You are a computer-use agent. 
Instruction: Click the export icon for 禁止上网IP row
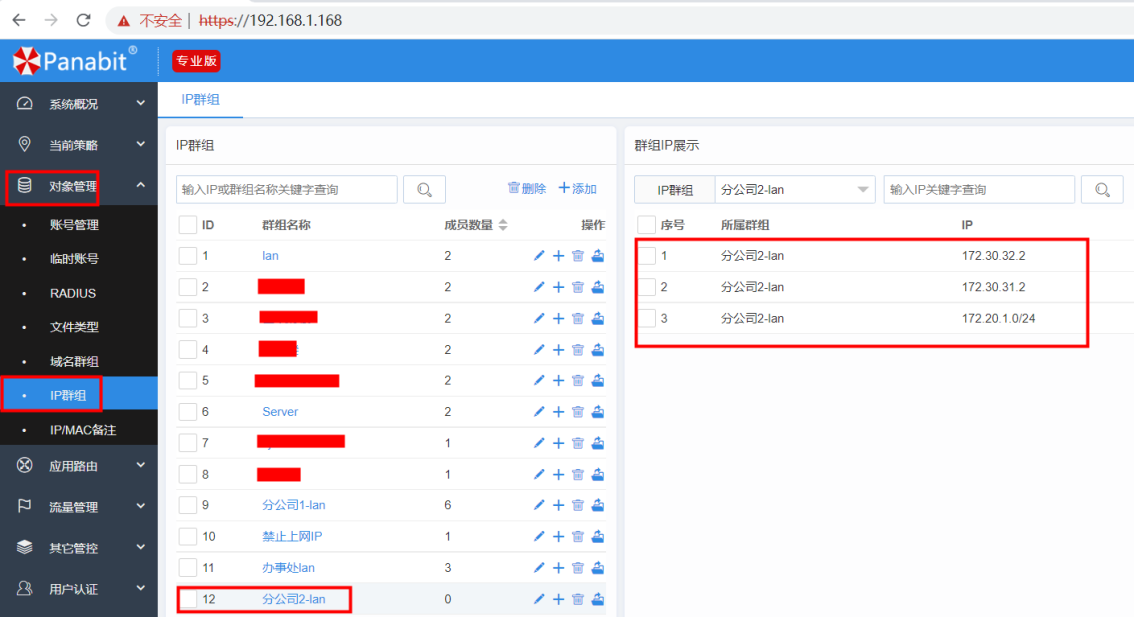(598, 536)
